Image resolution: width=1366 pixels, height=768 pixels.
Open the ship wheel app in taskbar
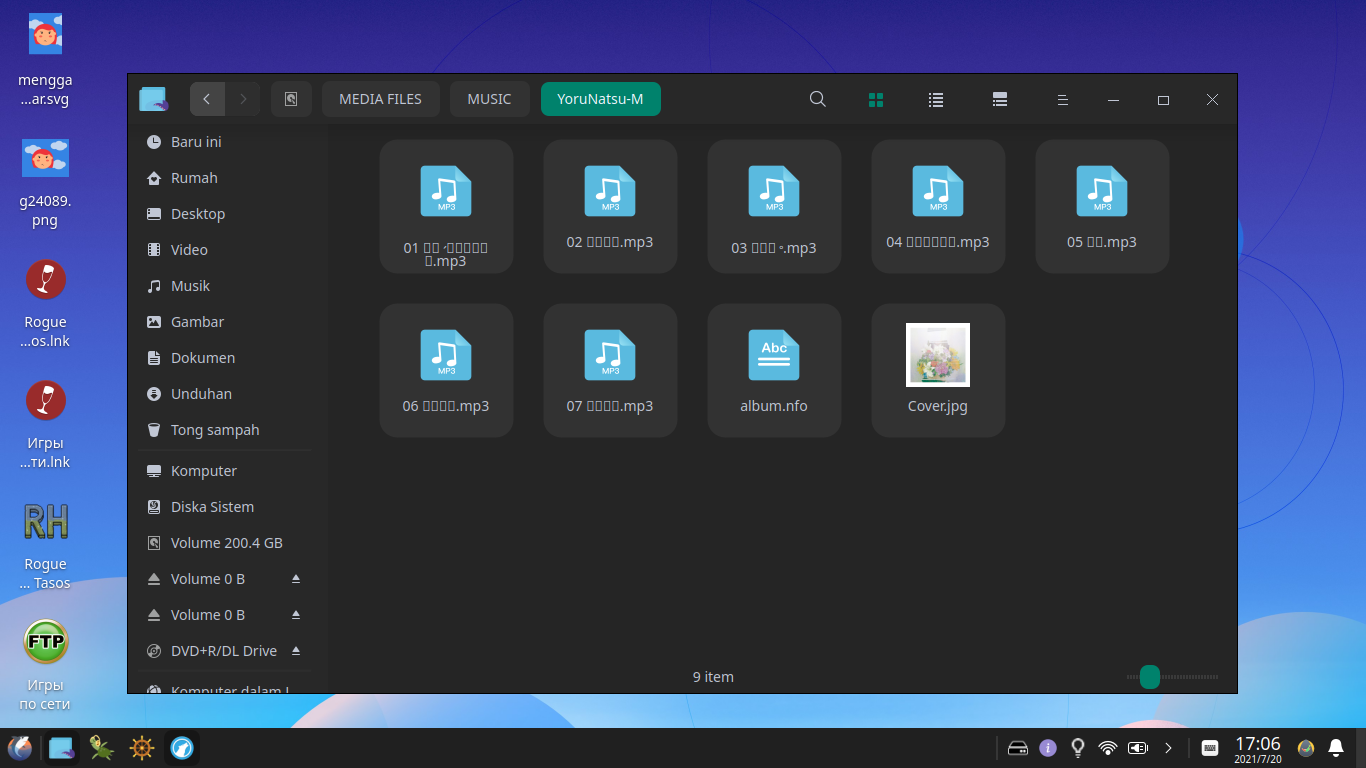click(x=142, y=747)
